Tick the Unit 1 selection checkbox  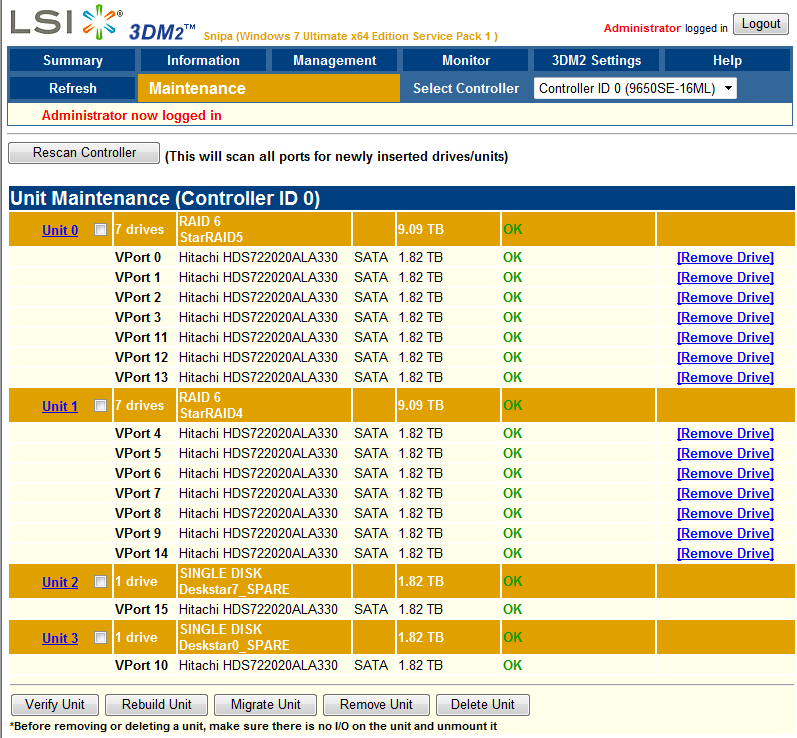tap(100, 406)
